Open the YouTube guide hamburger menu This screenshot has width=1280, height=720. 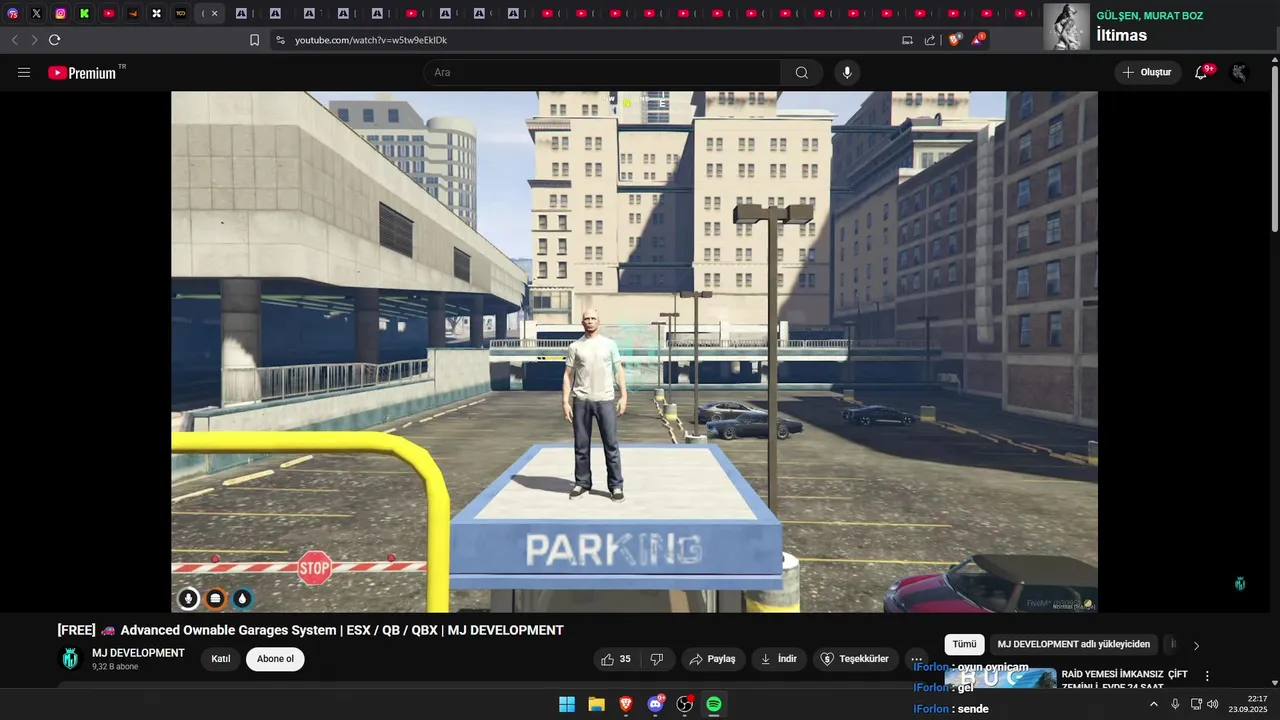[24, 73]
